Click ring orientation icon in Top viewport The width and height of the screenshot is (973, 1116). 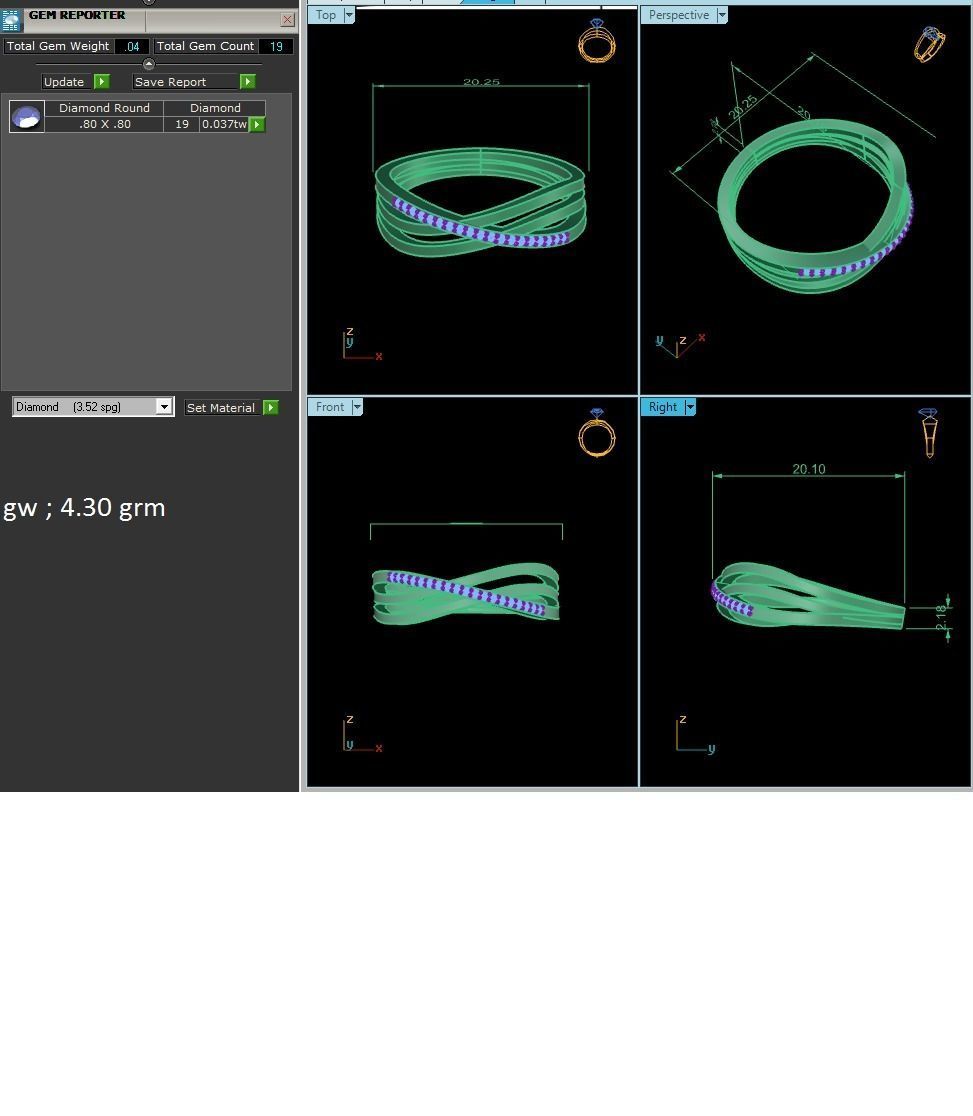coord(597,41)
